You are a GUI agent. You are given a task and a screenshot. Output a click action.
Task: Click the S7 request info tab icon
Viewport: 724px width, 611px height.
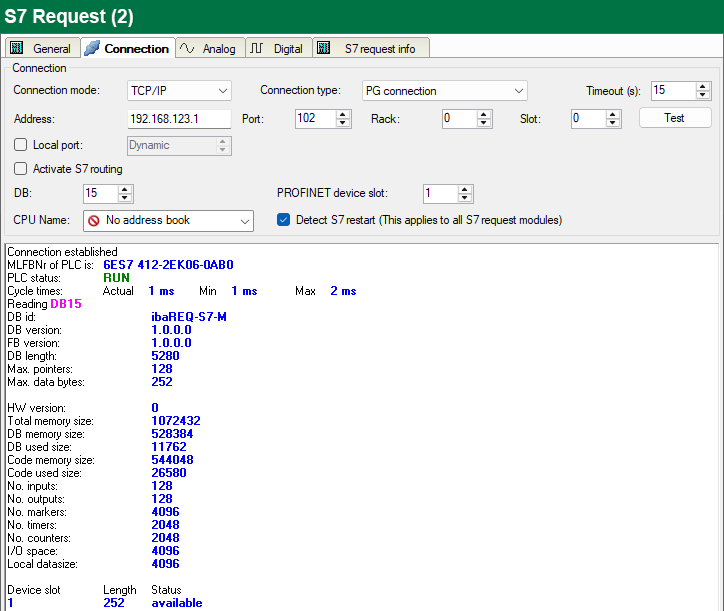(324, 48)
